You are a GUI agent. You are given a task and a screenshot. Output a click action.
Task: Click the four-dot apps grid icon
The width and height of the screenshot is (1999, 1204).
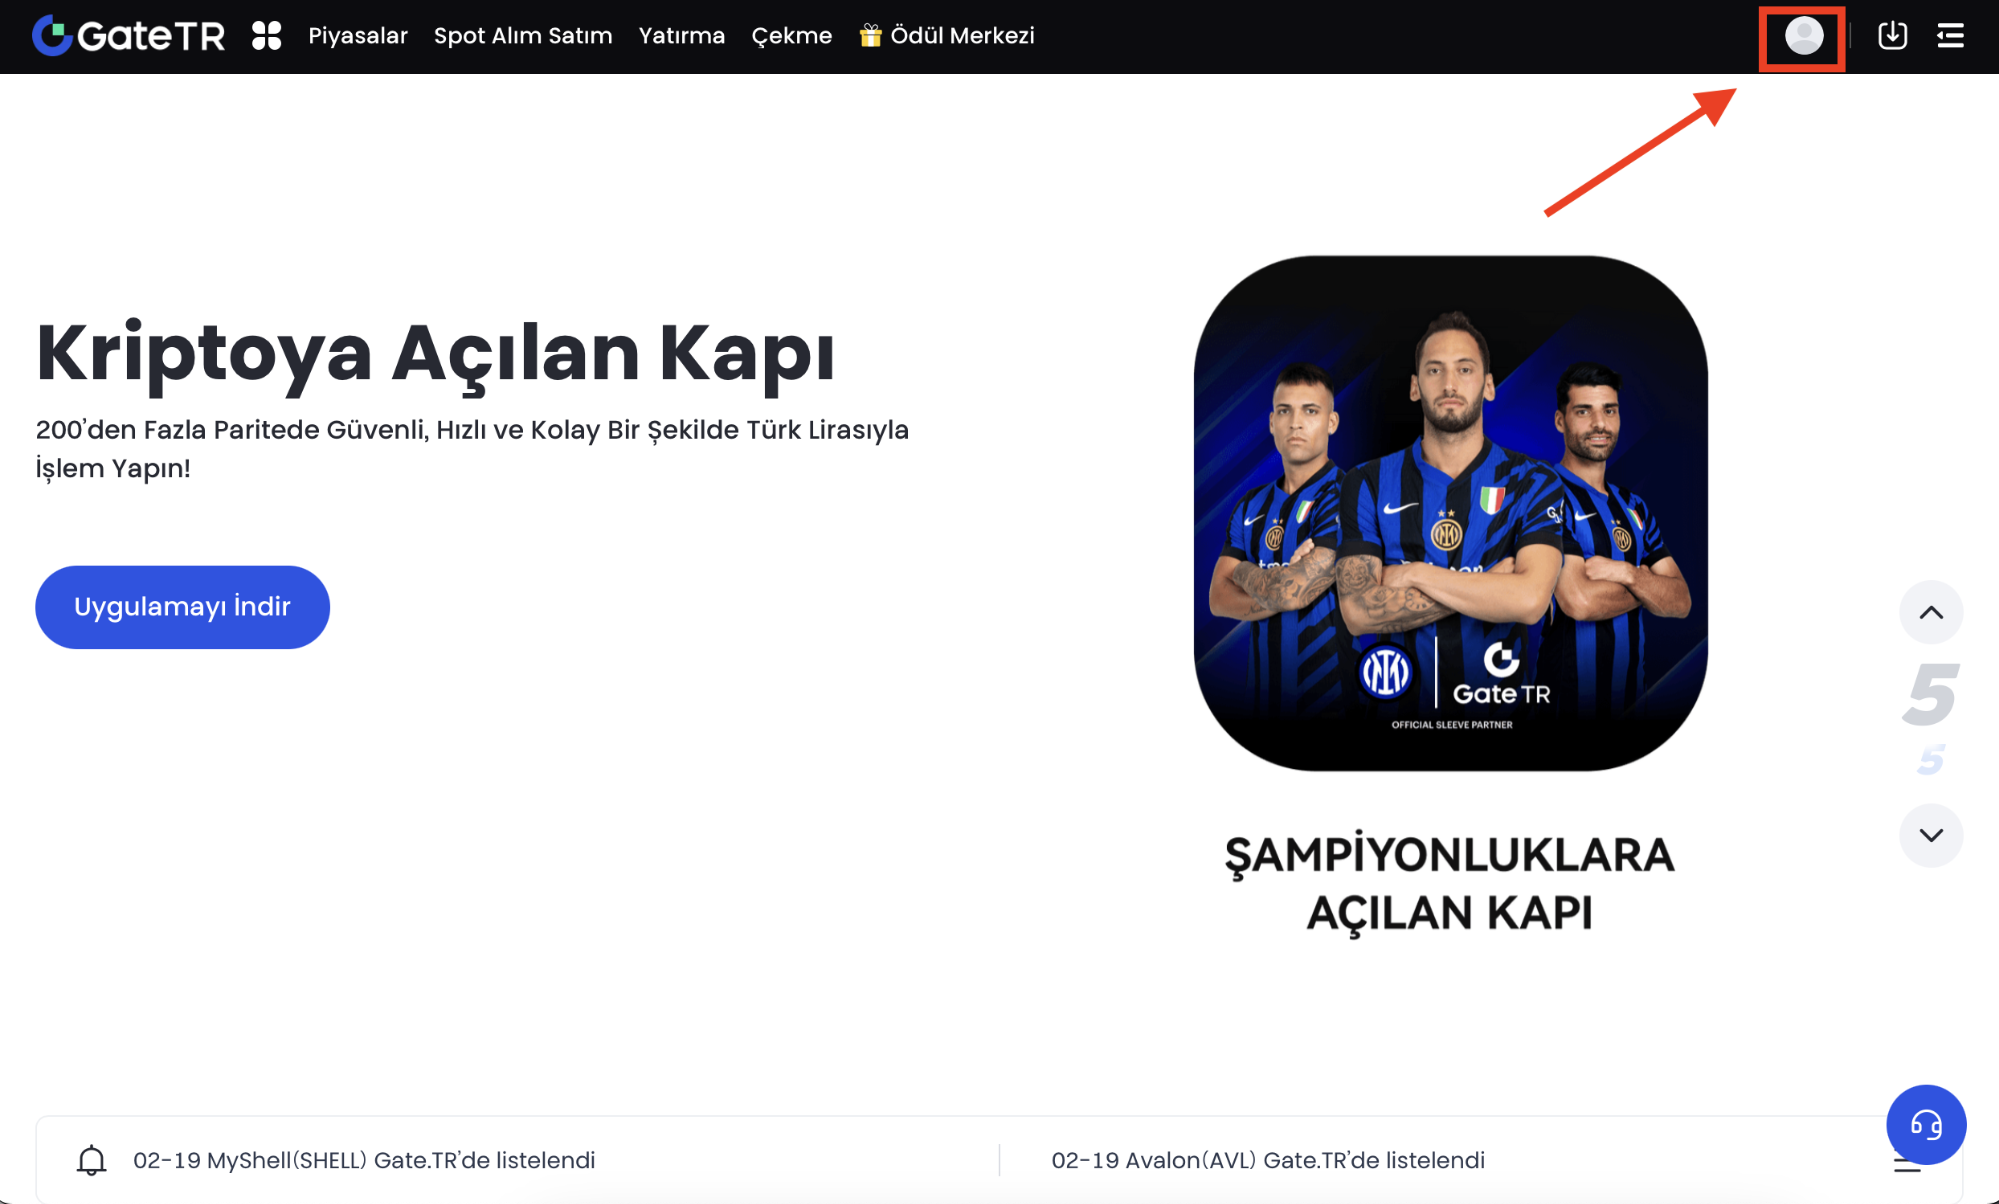[266, 36]
